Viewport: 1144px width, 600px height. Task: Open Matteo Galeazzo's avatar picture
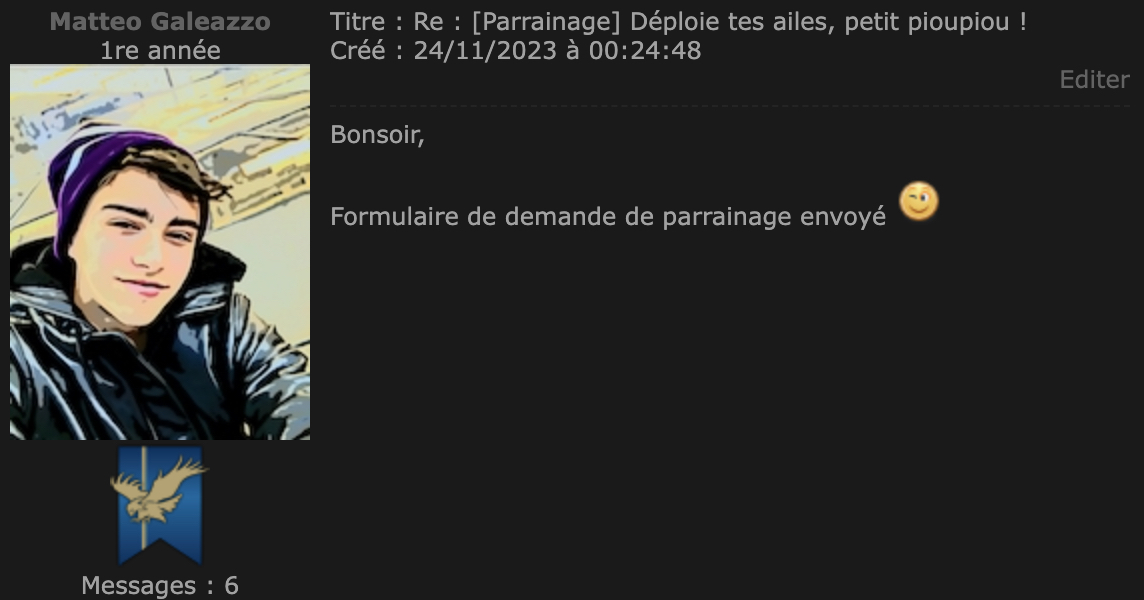click(160, 252)
